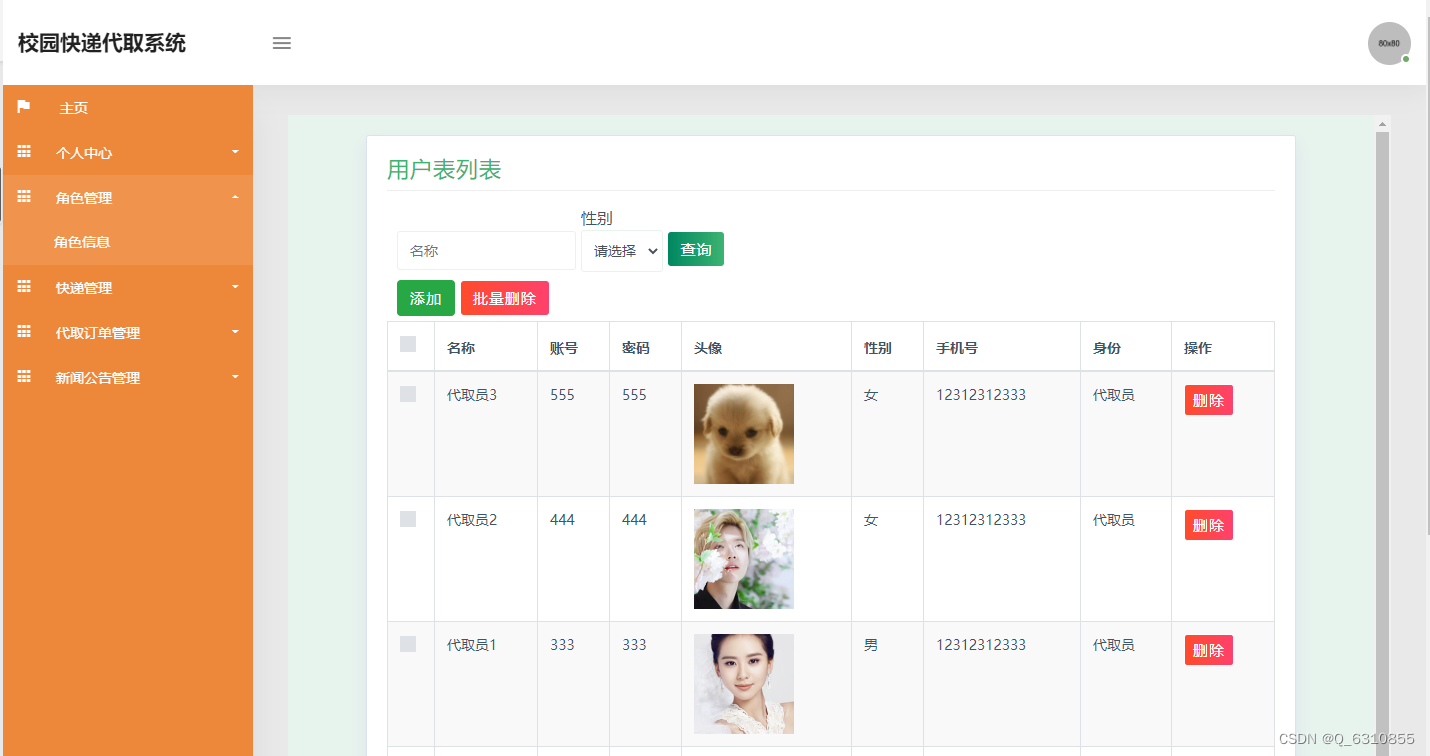Viewport: 1430px width, 756px height.
Task: Check the checkbox for 代取员2 row
Action: [x=408, y=519]
